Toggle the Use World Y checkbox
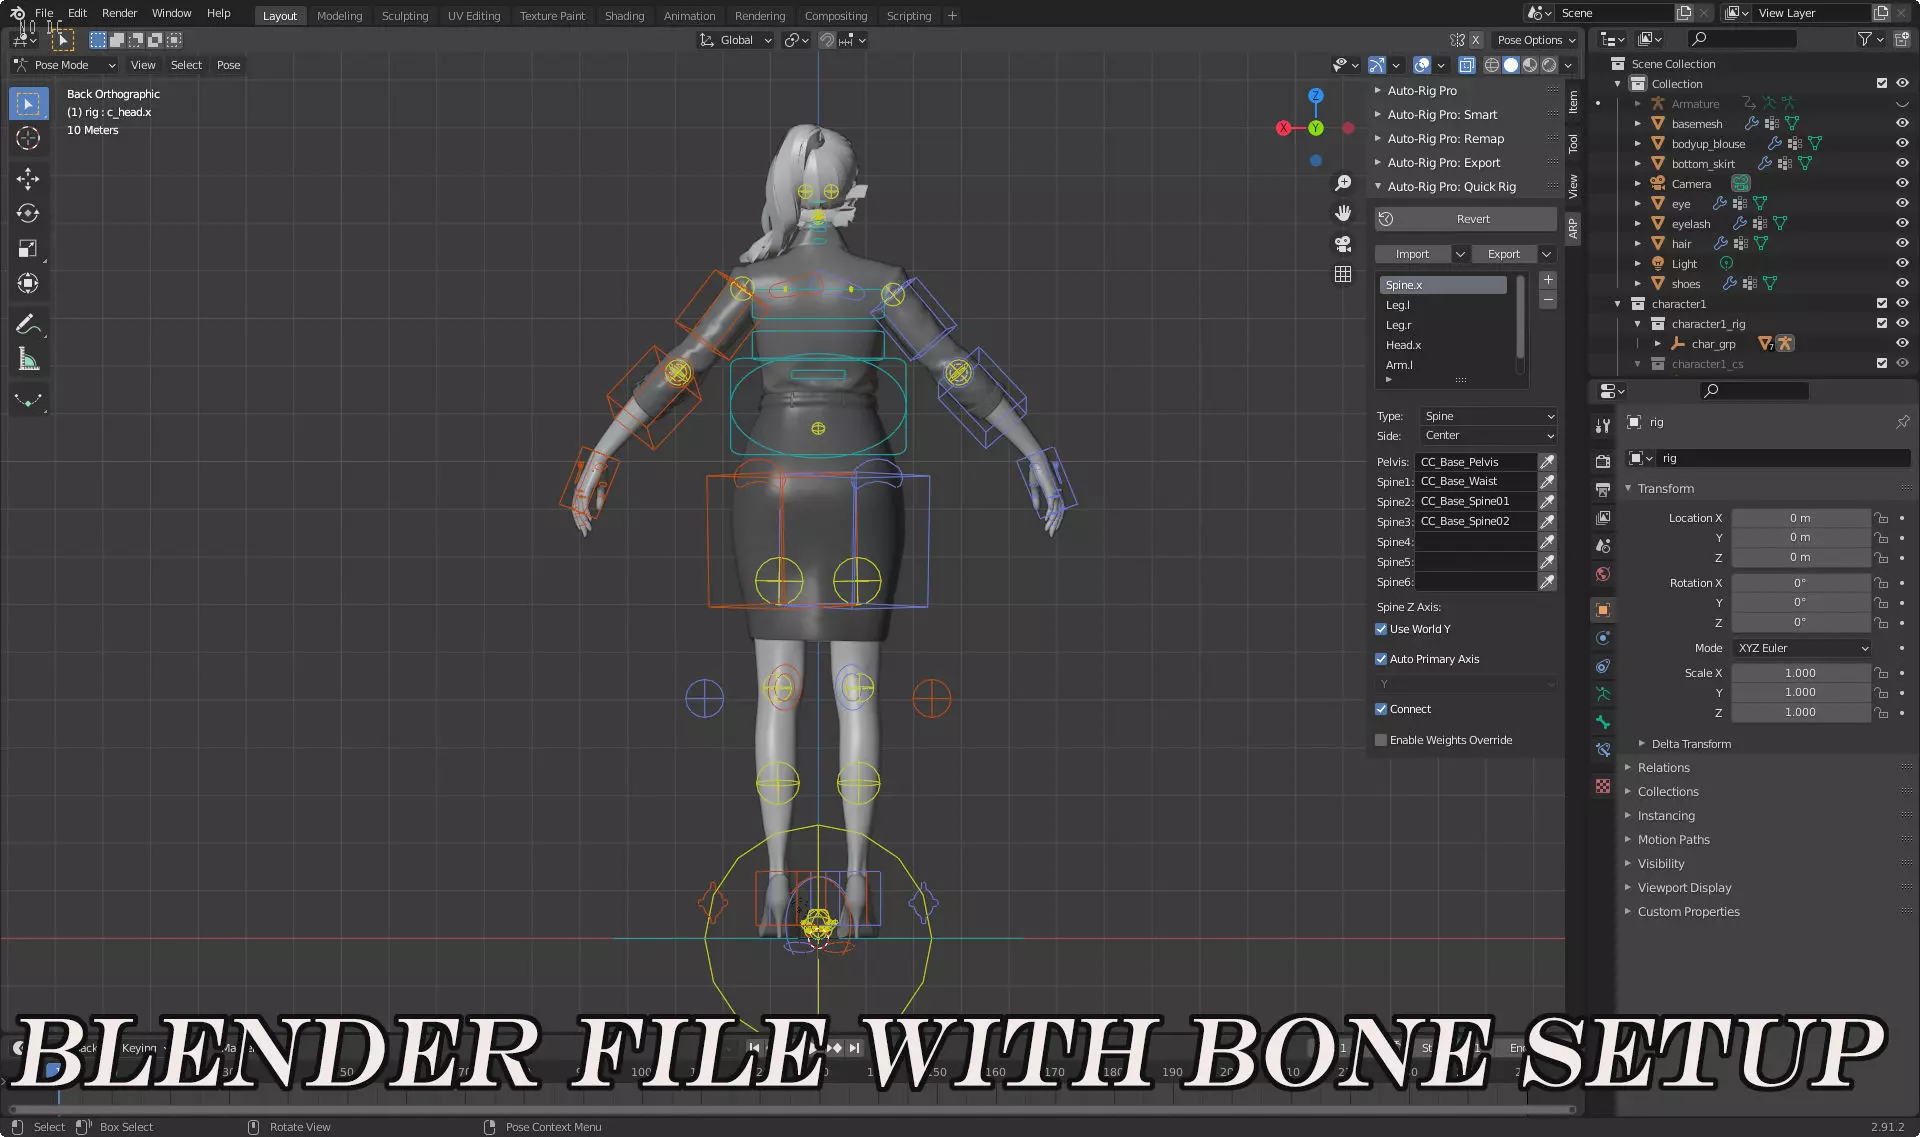Image resolution: width=1920 pixels, height=1137 pixels. click(x=1381, y=629)
